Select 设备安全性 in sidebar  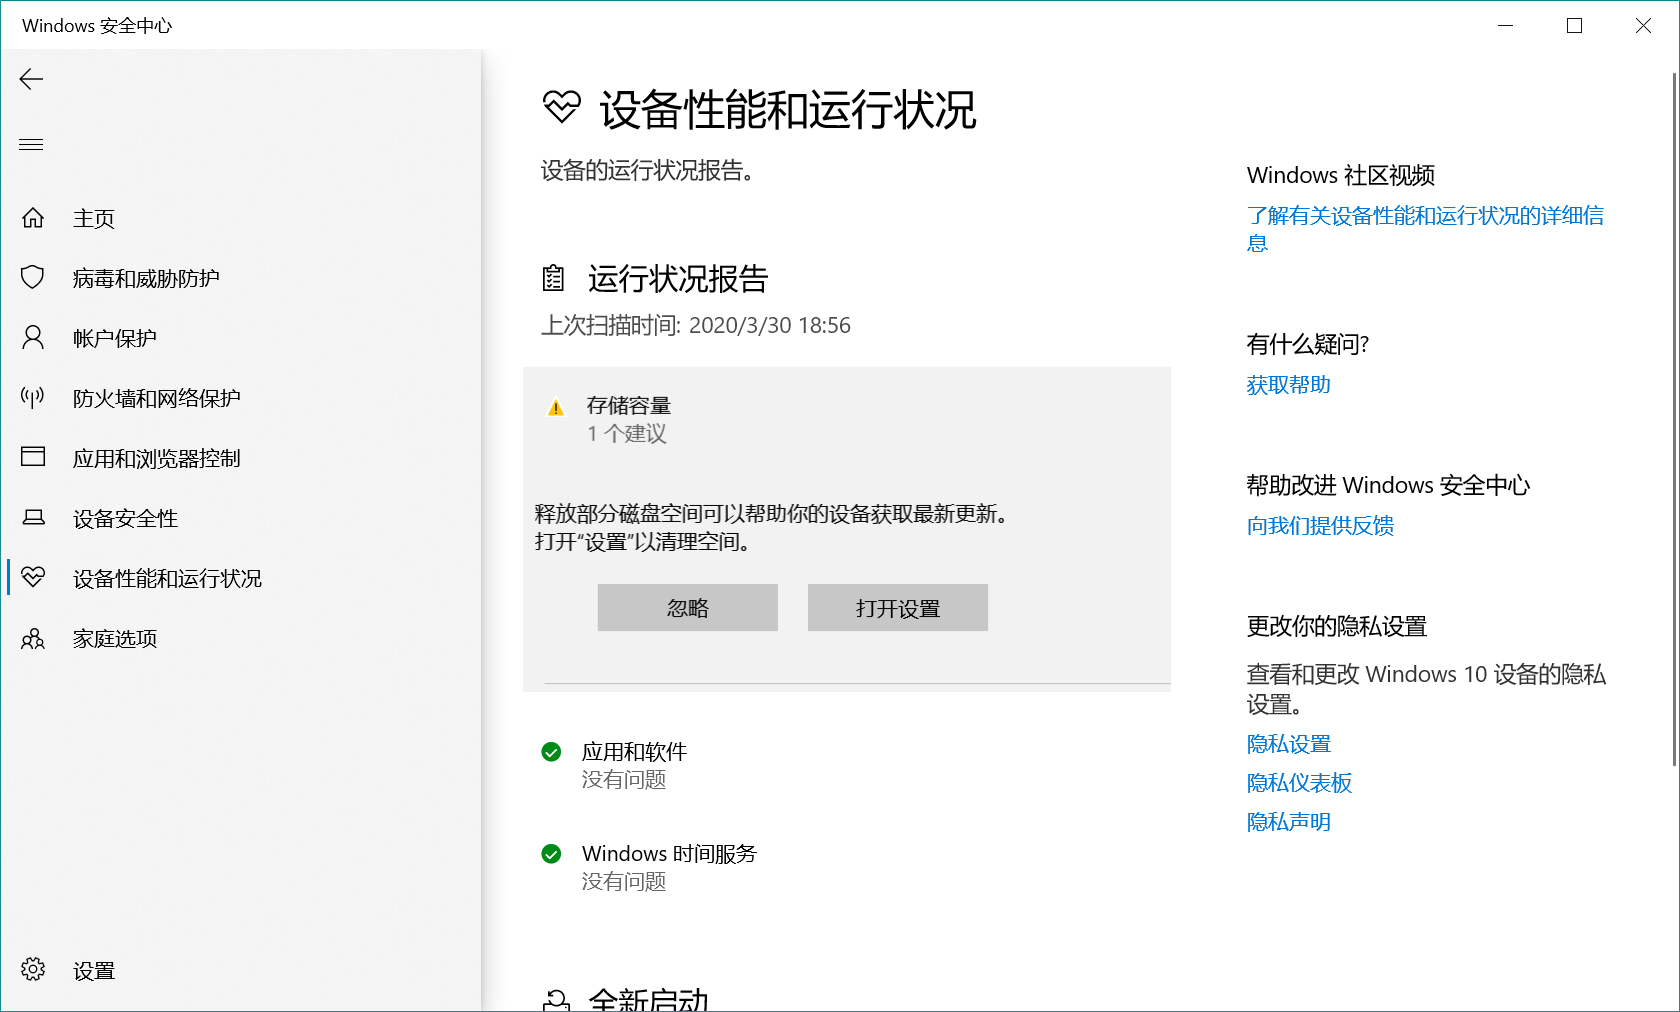click(x=241, y=518)
